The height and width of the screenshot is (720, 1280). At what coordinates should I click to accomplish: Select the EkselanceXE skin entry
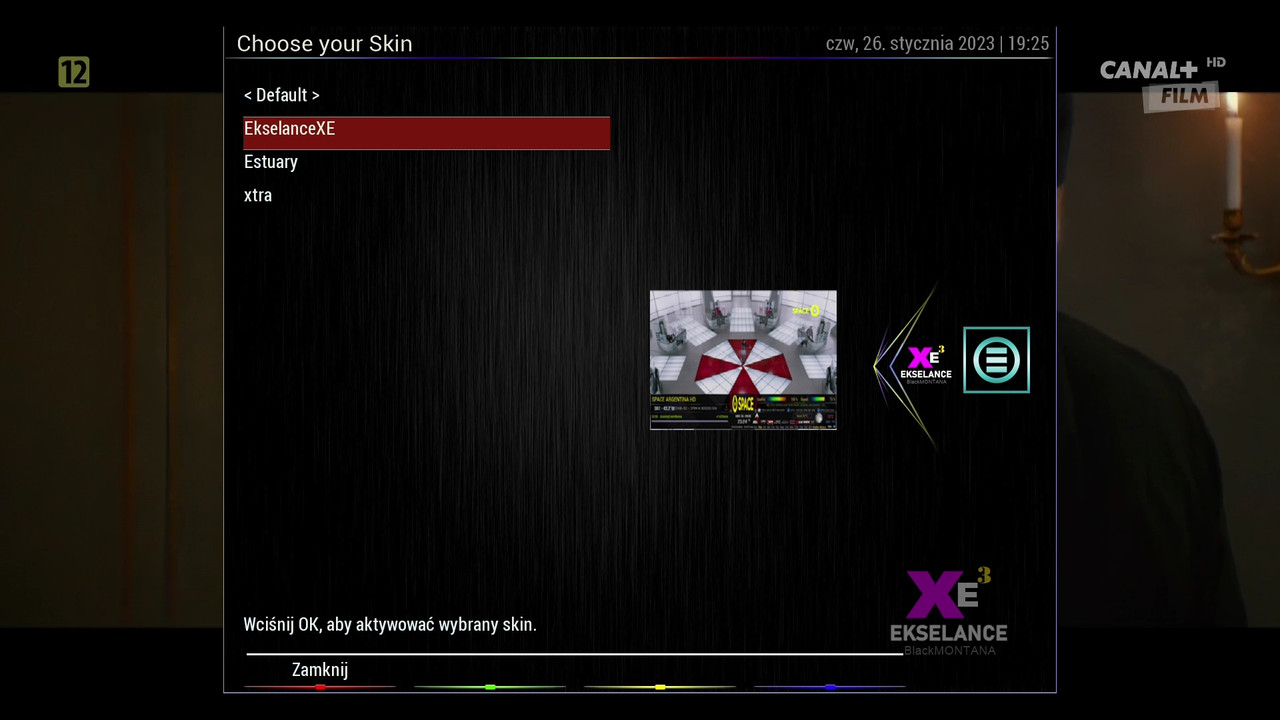pos(426,132)
